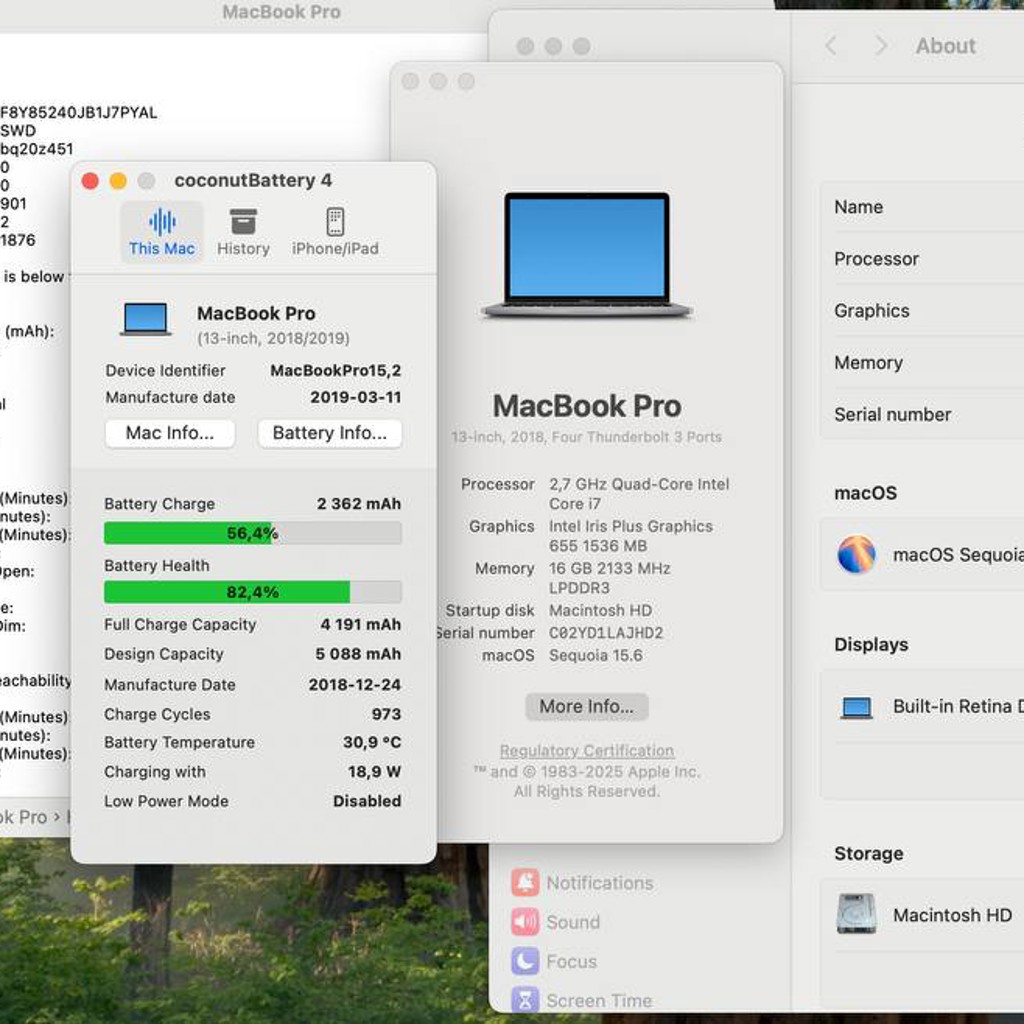
Task: Click the large MacBook Pro image in About window
Action: pos(586,255)
